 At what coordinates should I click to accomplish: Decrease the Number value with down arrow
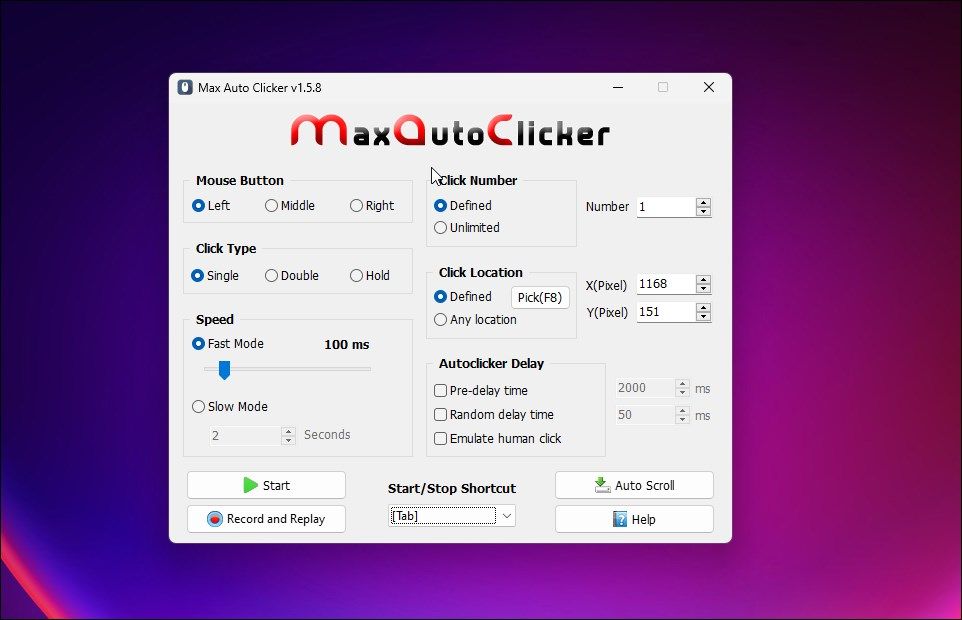704,212
